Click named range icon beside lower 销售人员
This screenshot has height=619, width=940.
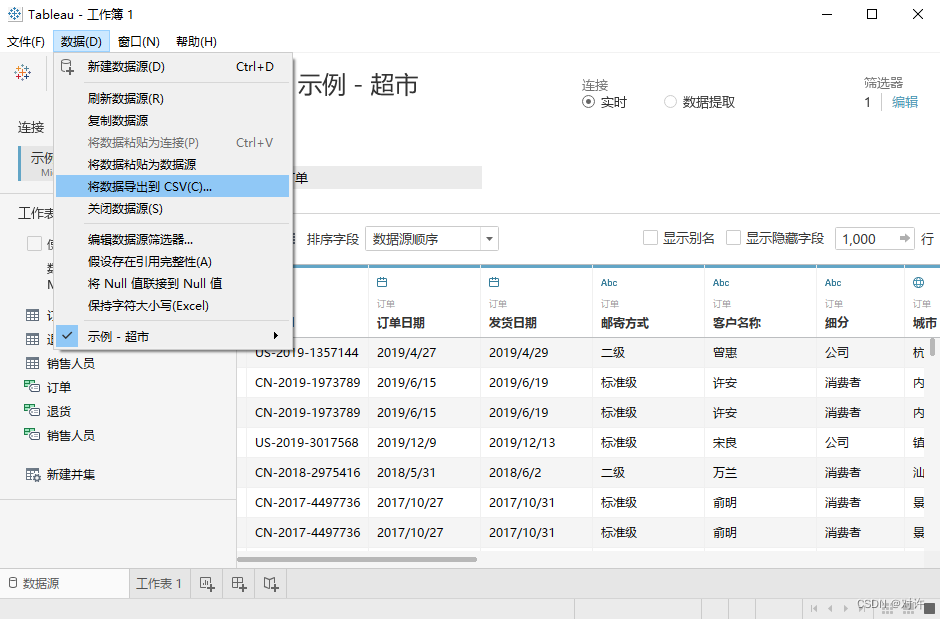tap(32, 434)
